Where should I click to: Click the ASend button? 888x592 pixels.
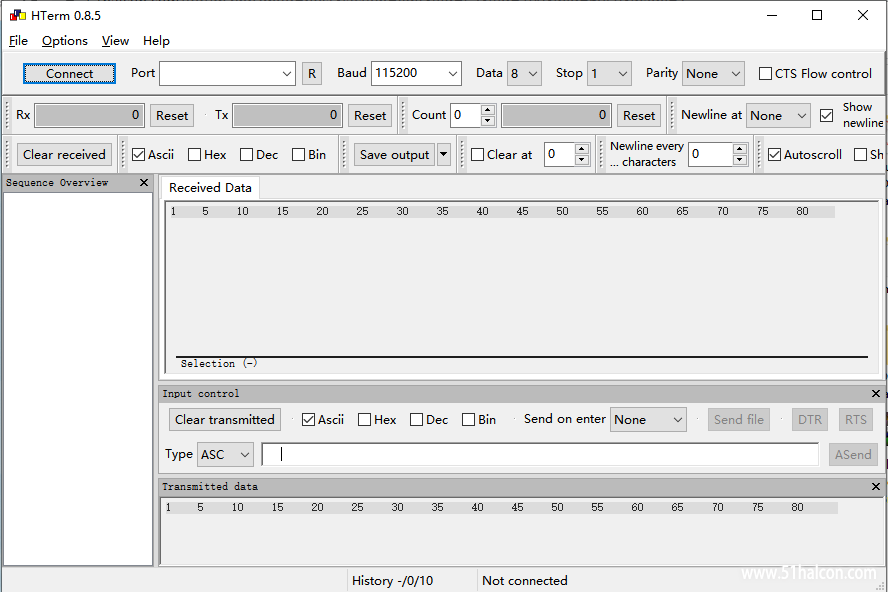853,455
